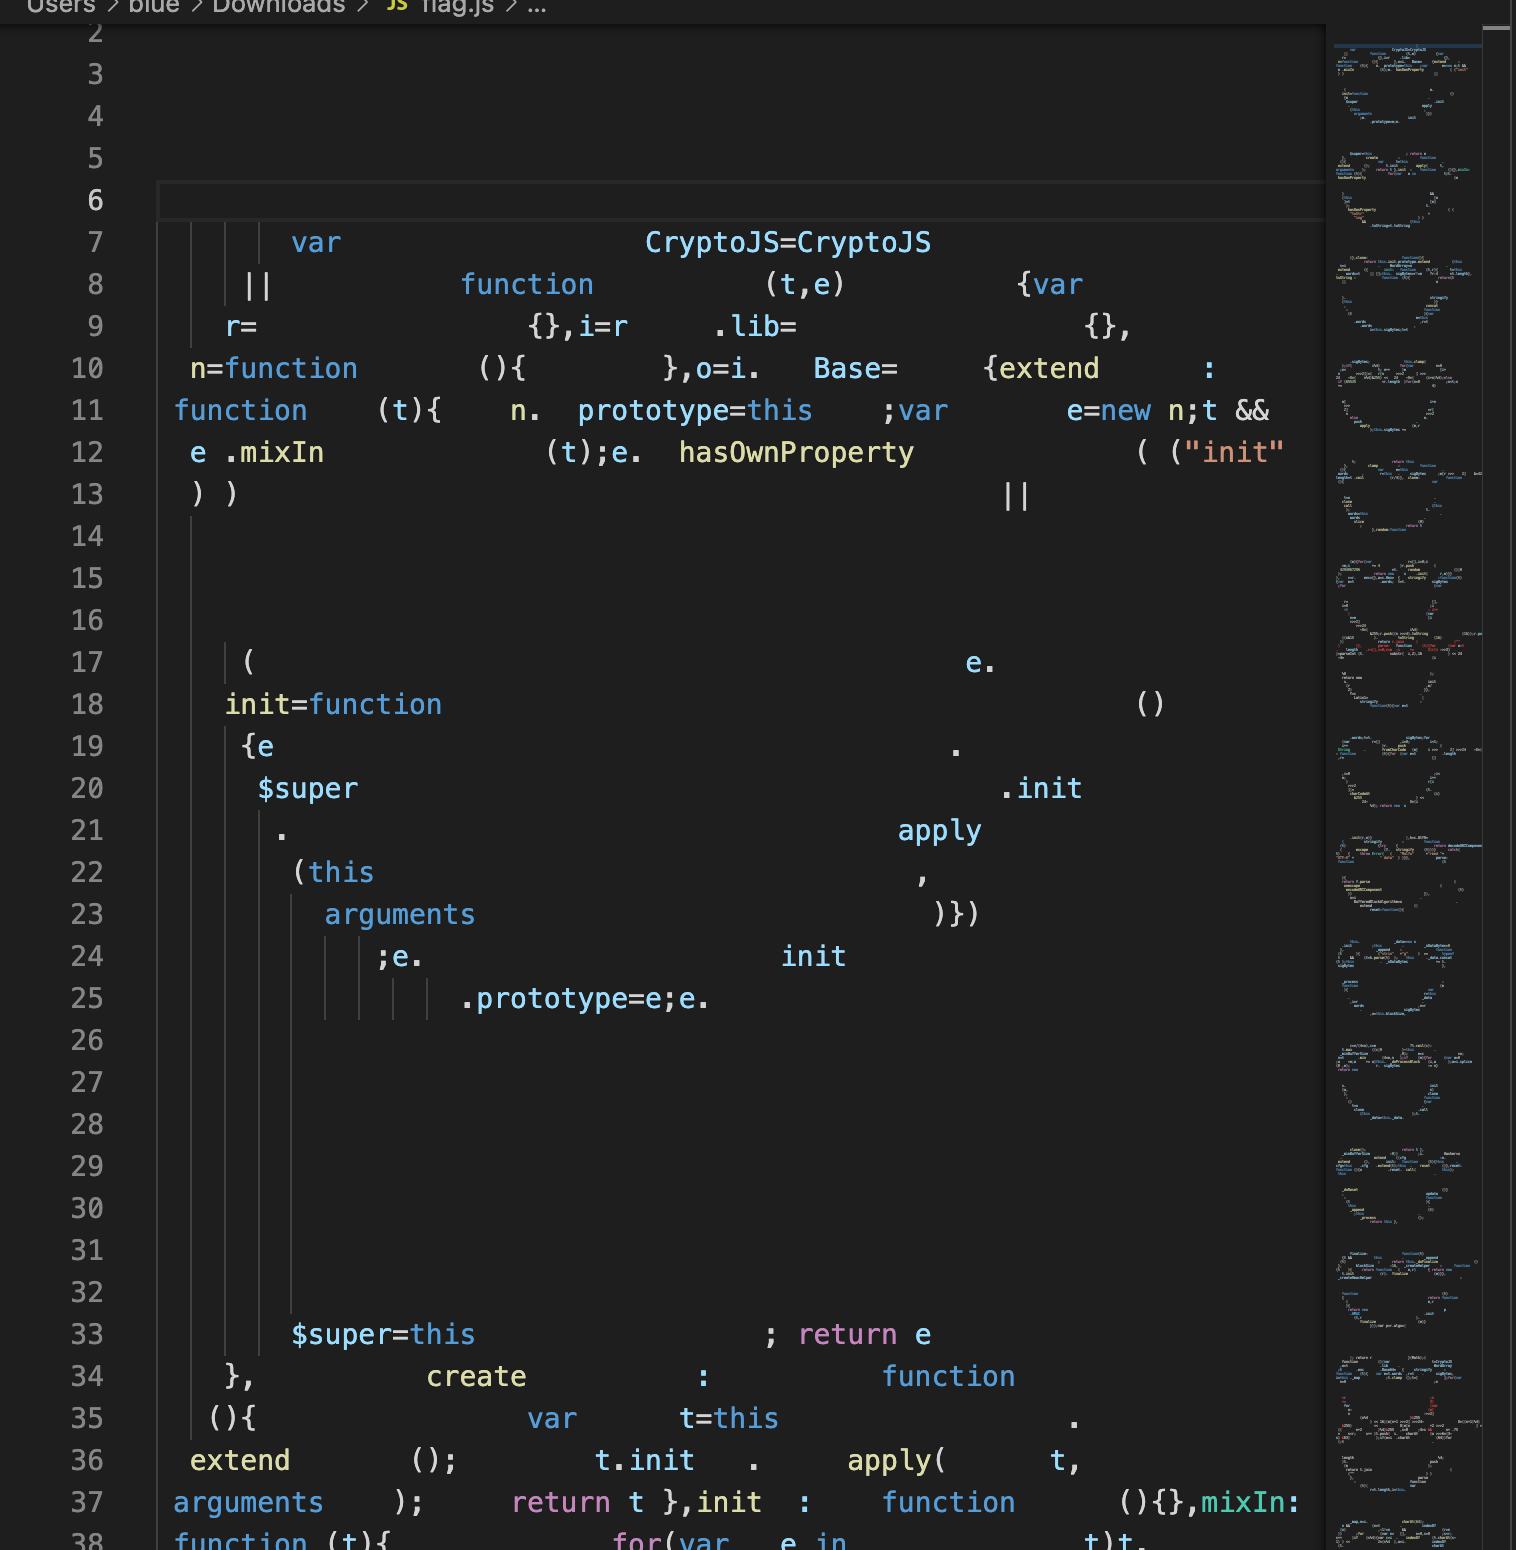
Task: Click 'return e' on line 33
Action: 865,1335
